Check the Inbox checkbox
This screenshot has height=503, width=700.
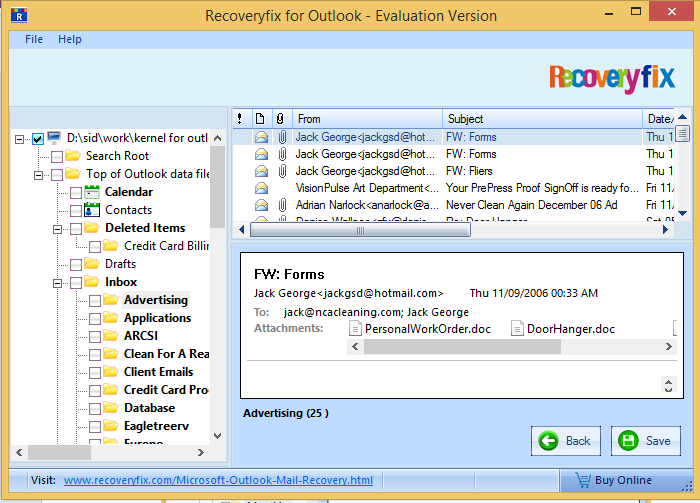[x=76, y=283]
